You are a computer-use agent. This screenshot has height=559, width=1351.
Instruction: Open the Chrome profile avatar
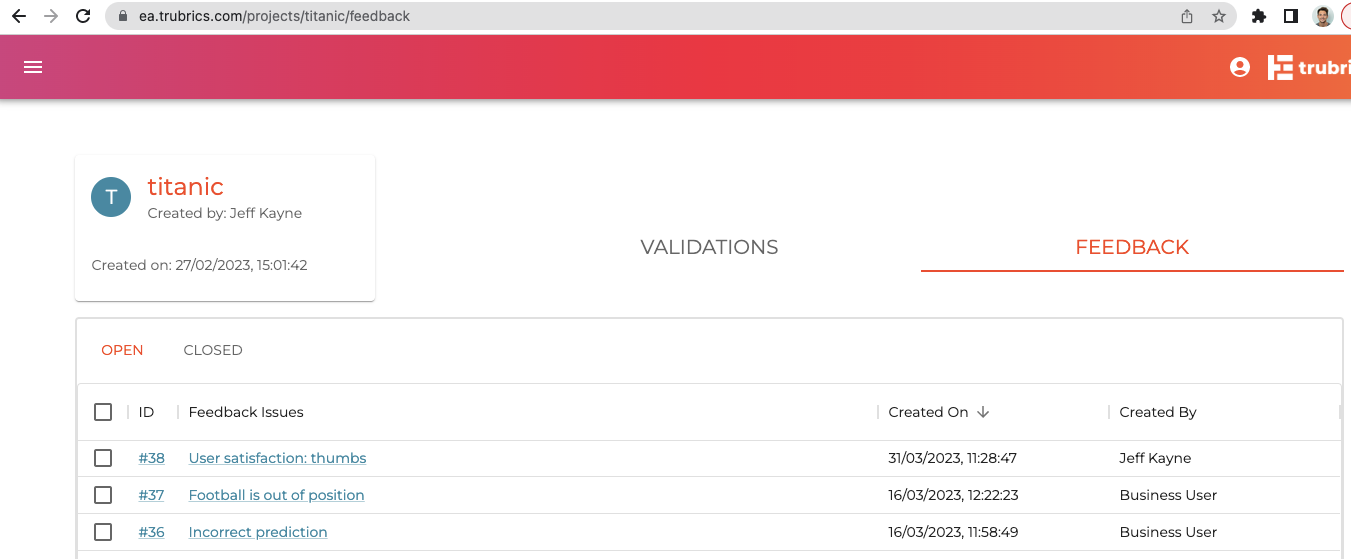[x=1323, y=16]
